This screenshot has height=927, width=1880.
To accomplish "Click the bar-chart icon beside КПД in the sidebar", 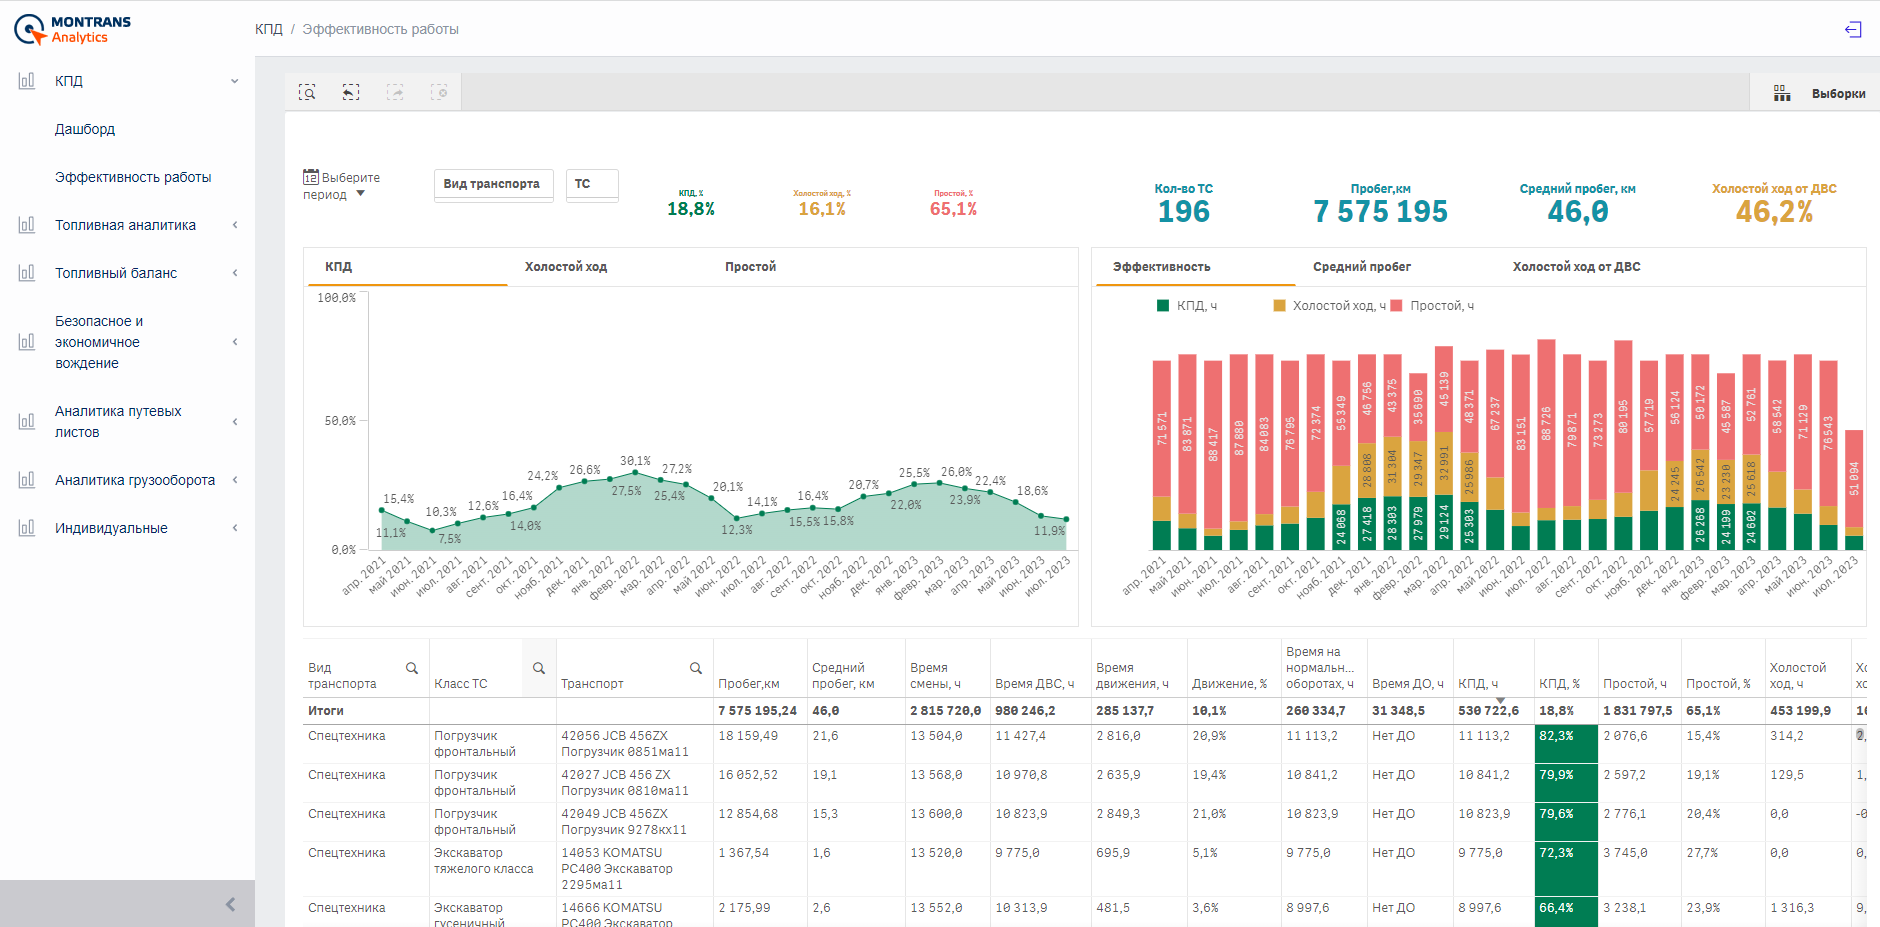I will (27, 81).
